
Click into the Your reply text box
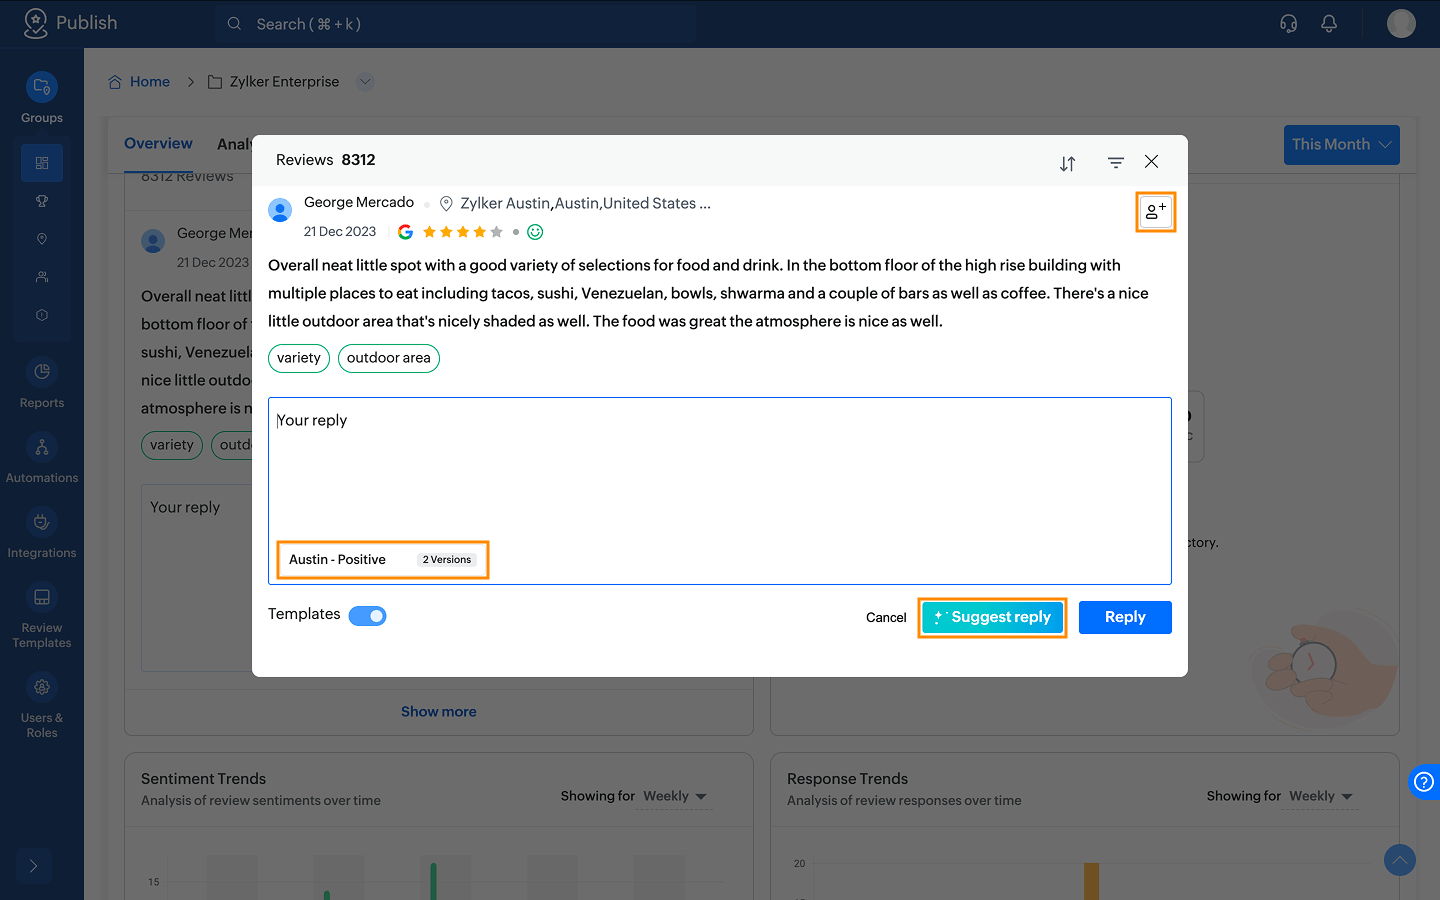pyautogui.click(x=720, y=470)
